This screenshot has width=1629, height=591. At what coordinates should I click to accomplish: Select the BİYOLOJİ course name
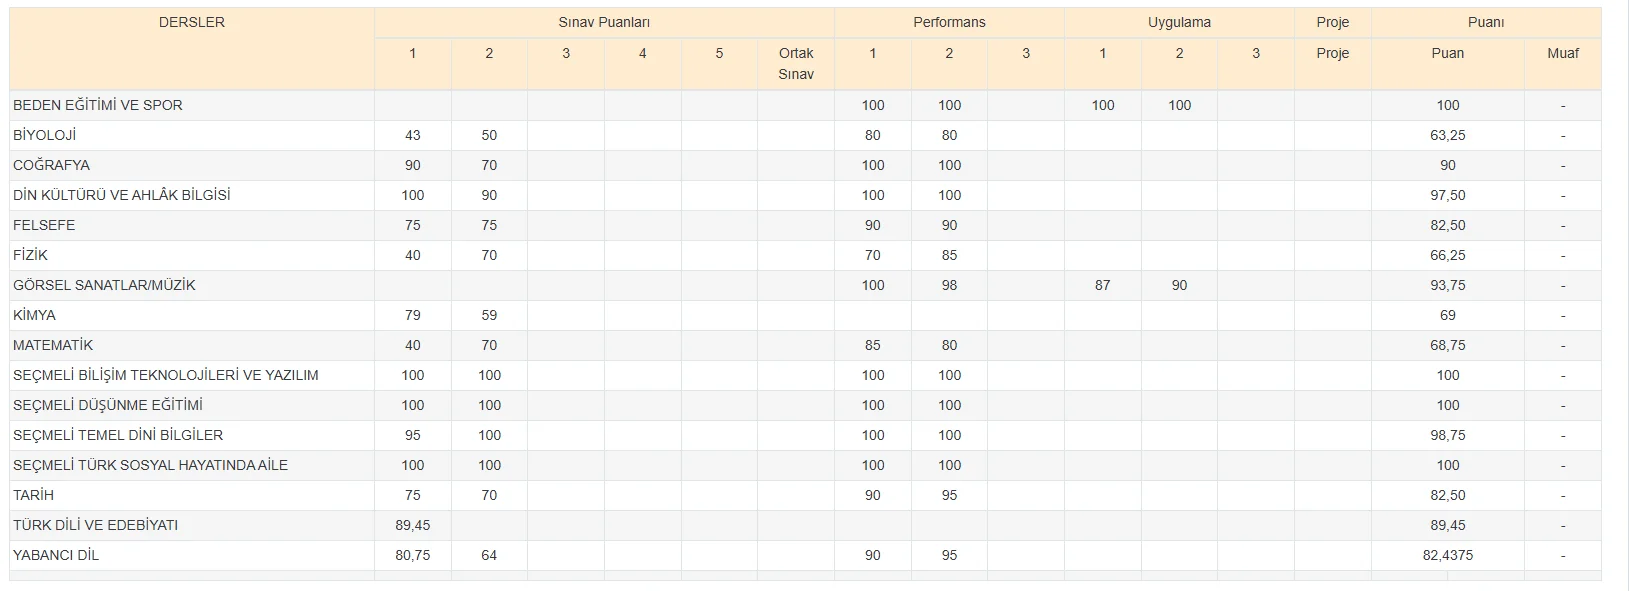click(45, 135)
